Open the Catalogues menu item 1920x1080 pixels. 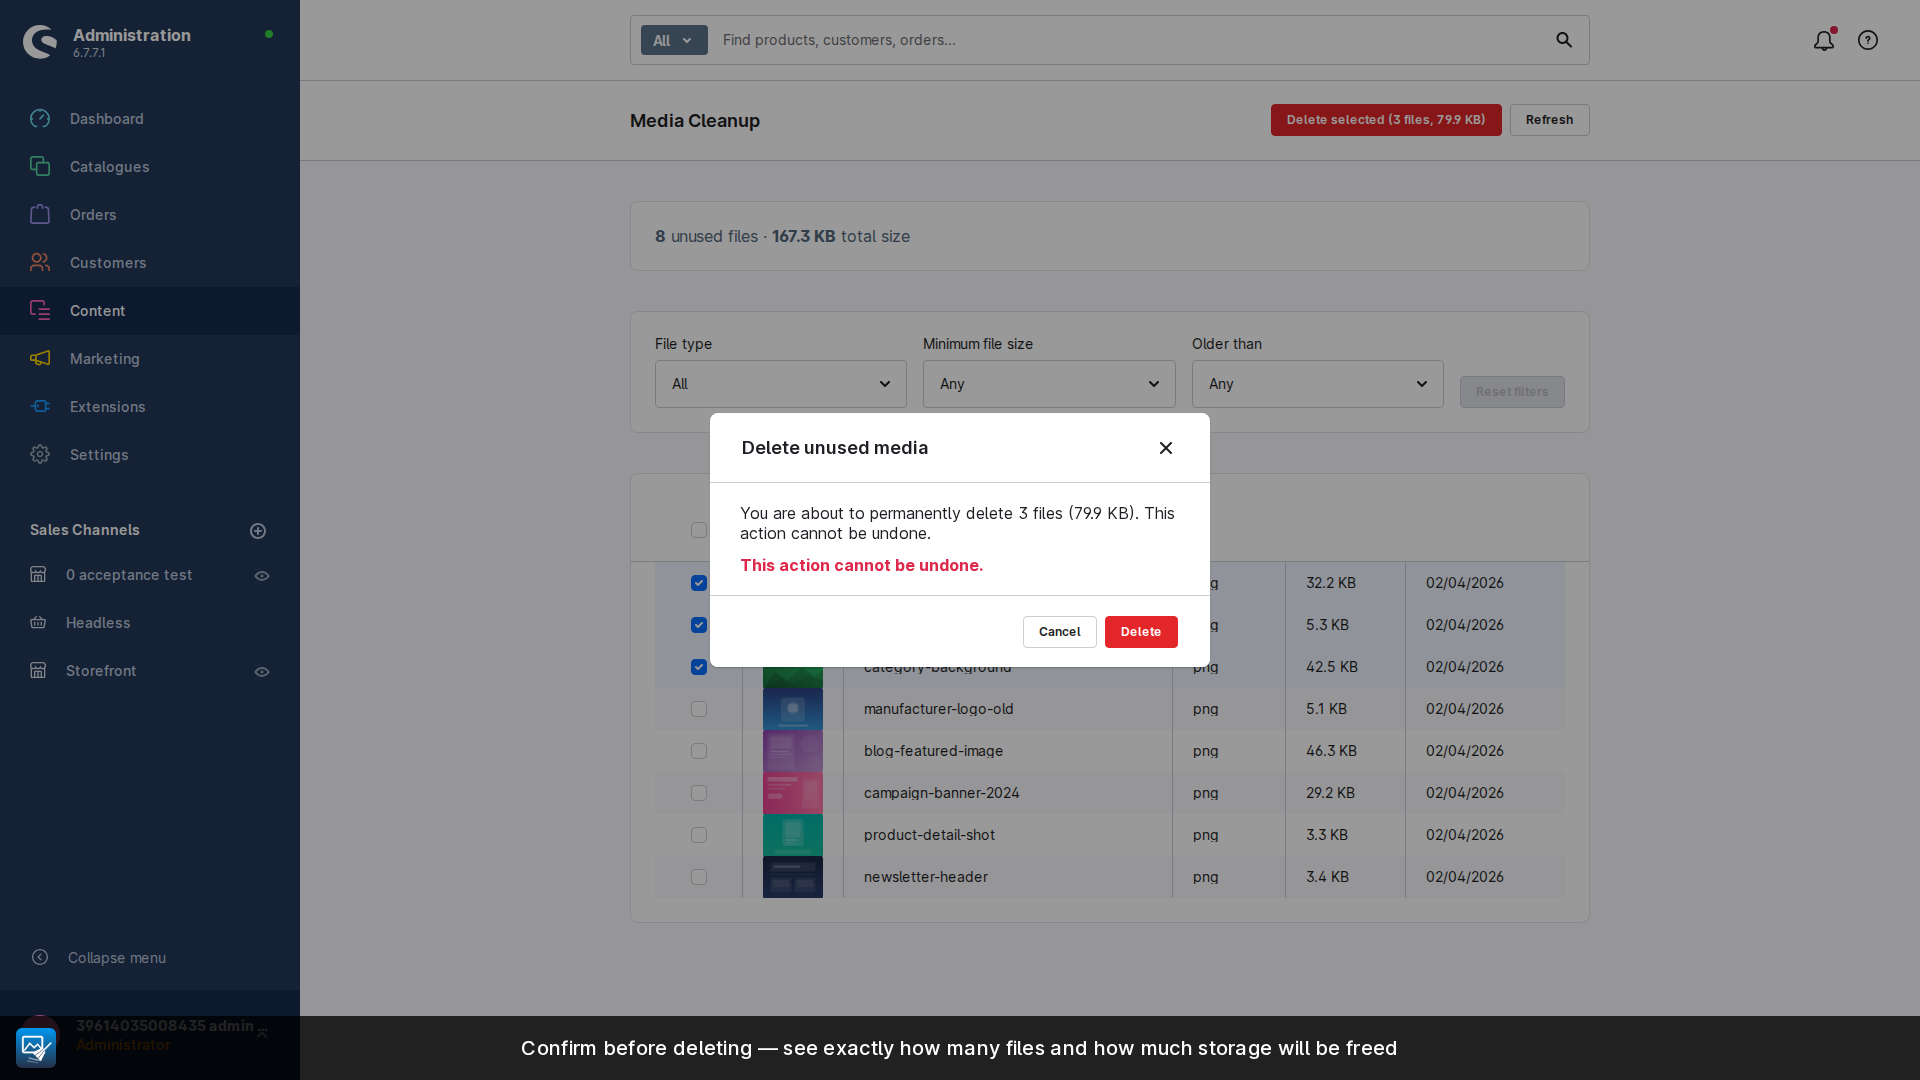click(109, 167)
